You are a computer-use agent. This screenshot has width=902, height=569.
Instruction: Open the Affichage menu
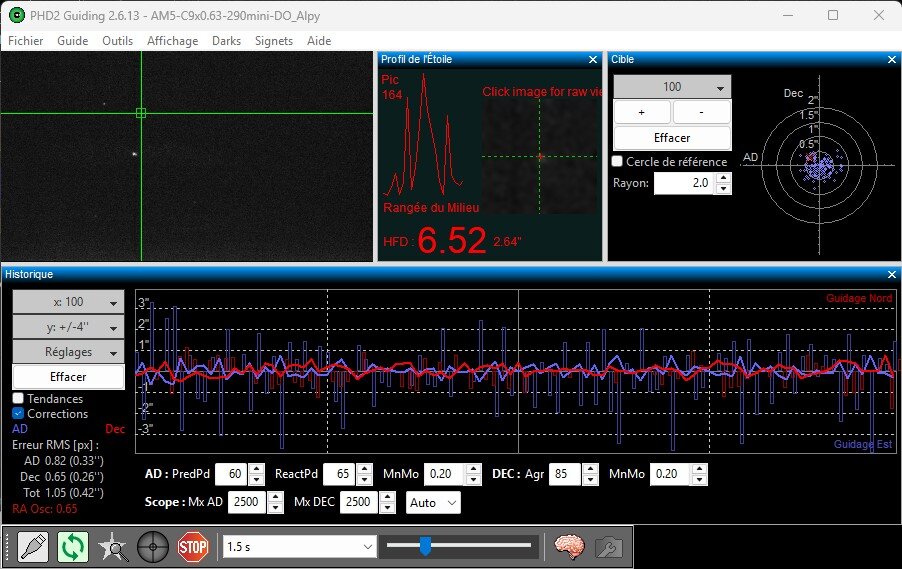[173, 41]
